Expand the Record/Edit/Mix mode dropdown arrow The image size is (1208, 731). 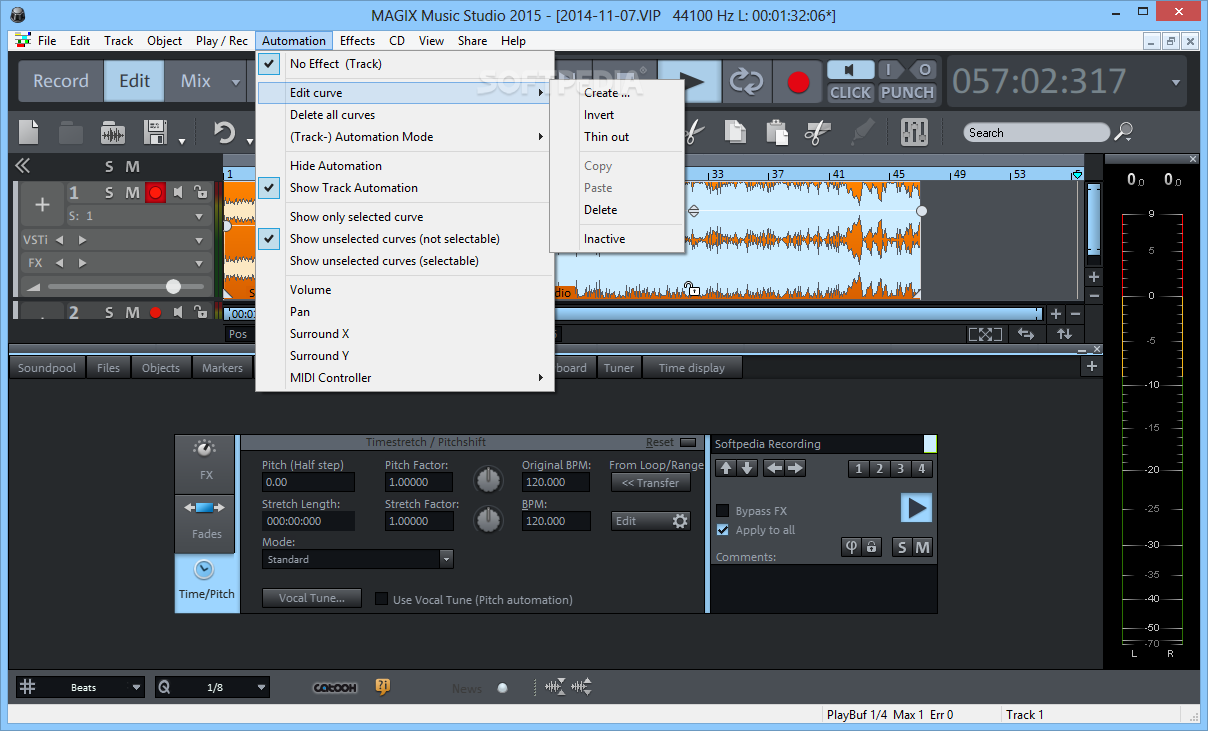[x=236, y=83]
